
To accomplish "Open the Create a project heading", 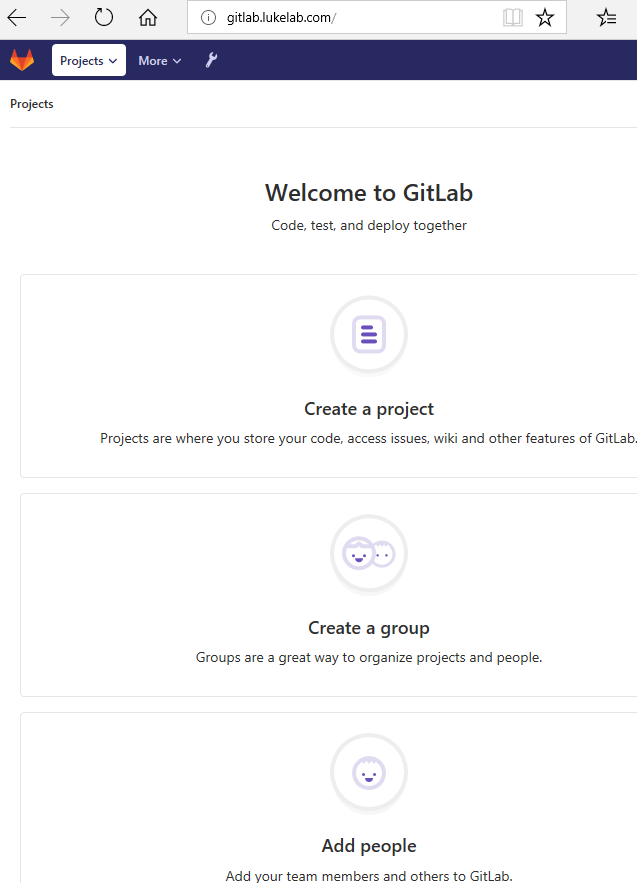I will click(x=369, y=409).
